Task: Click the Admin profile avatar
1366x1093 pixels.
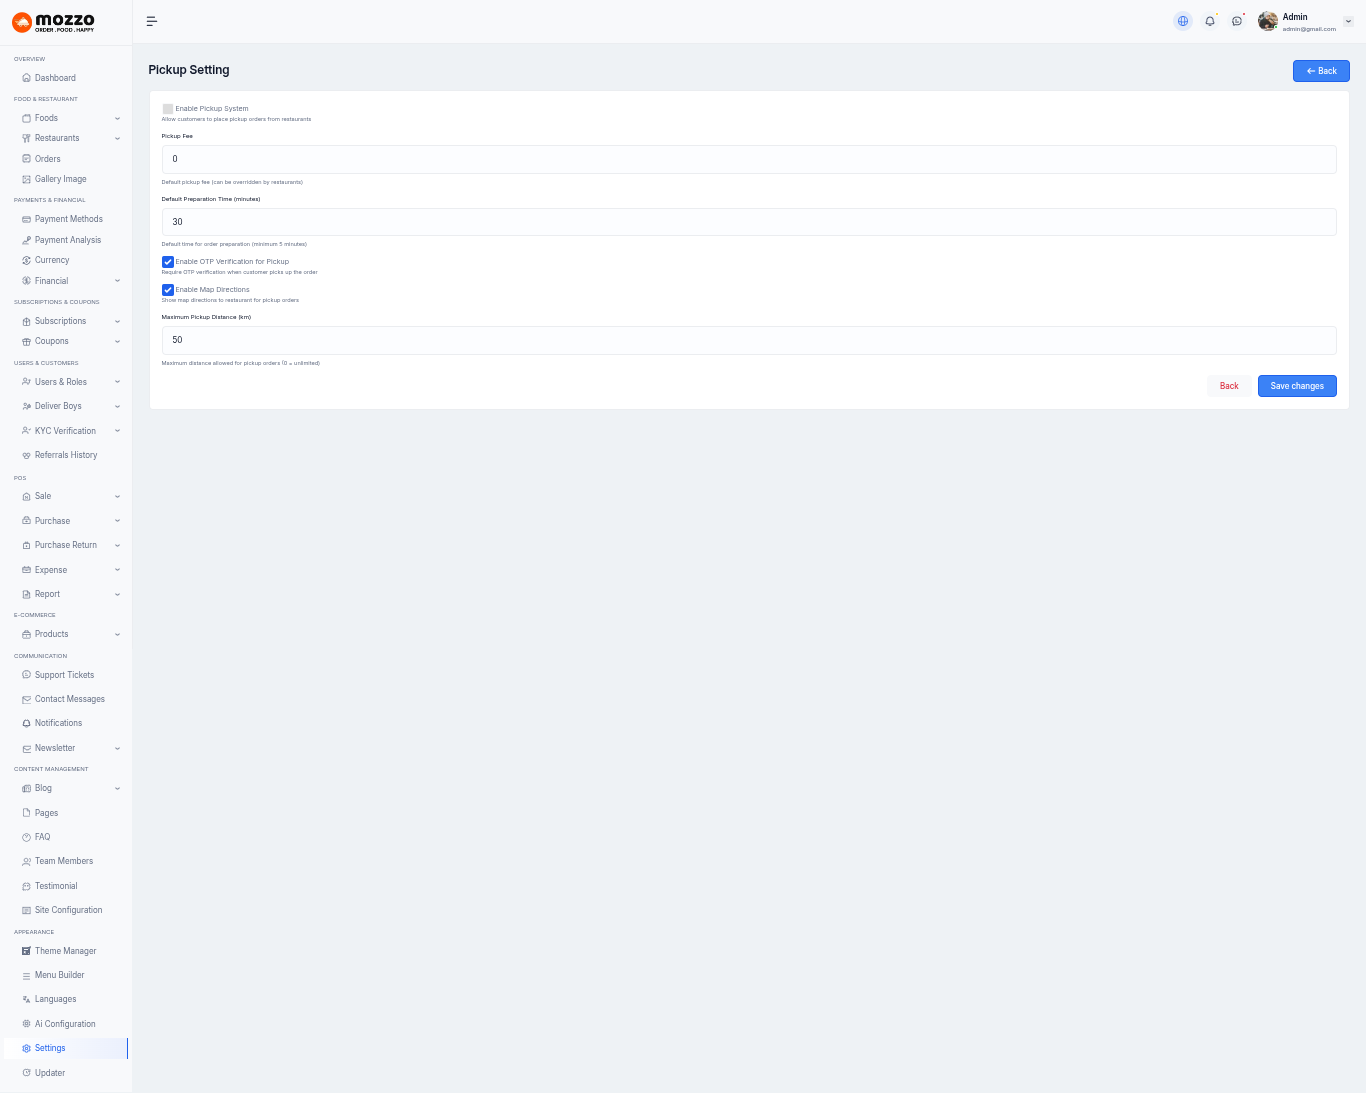Action: [1268, 21]
